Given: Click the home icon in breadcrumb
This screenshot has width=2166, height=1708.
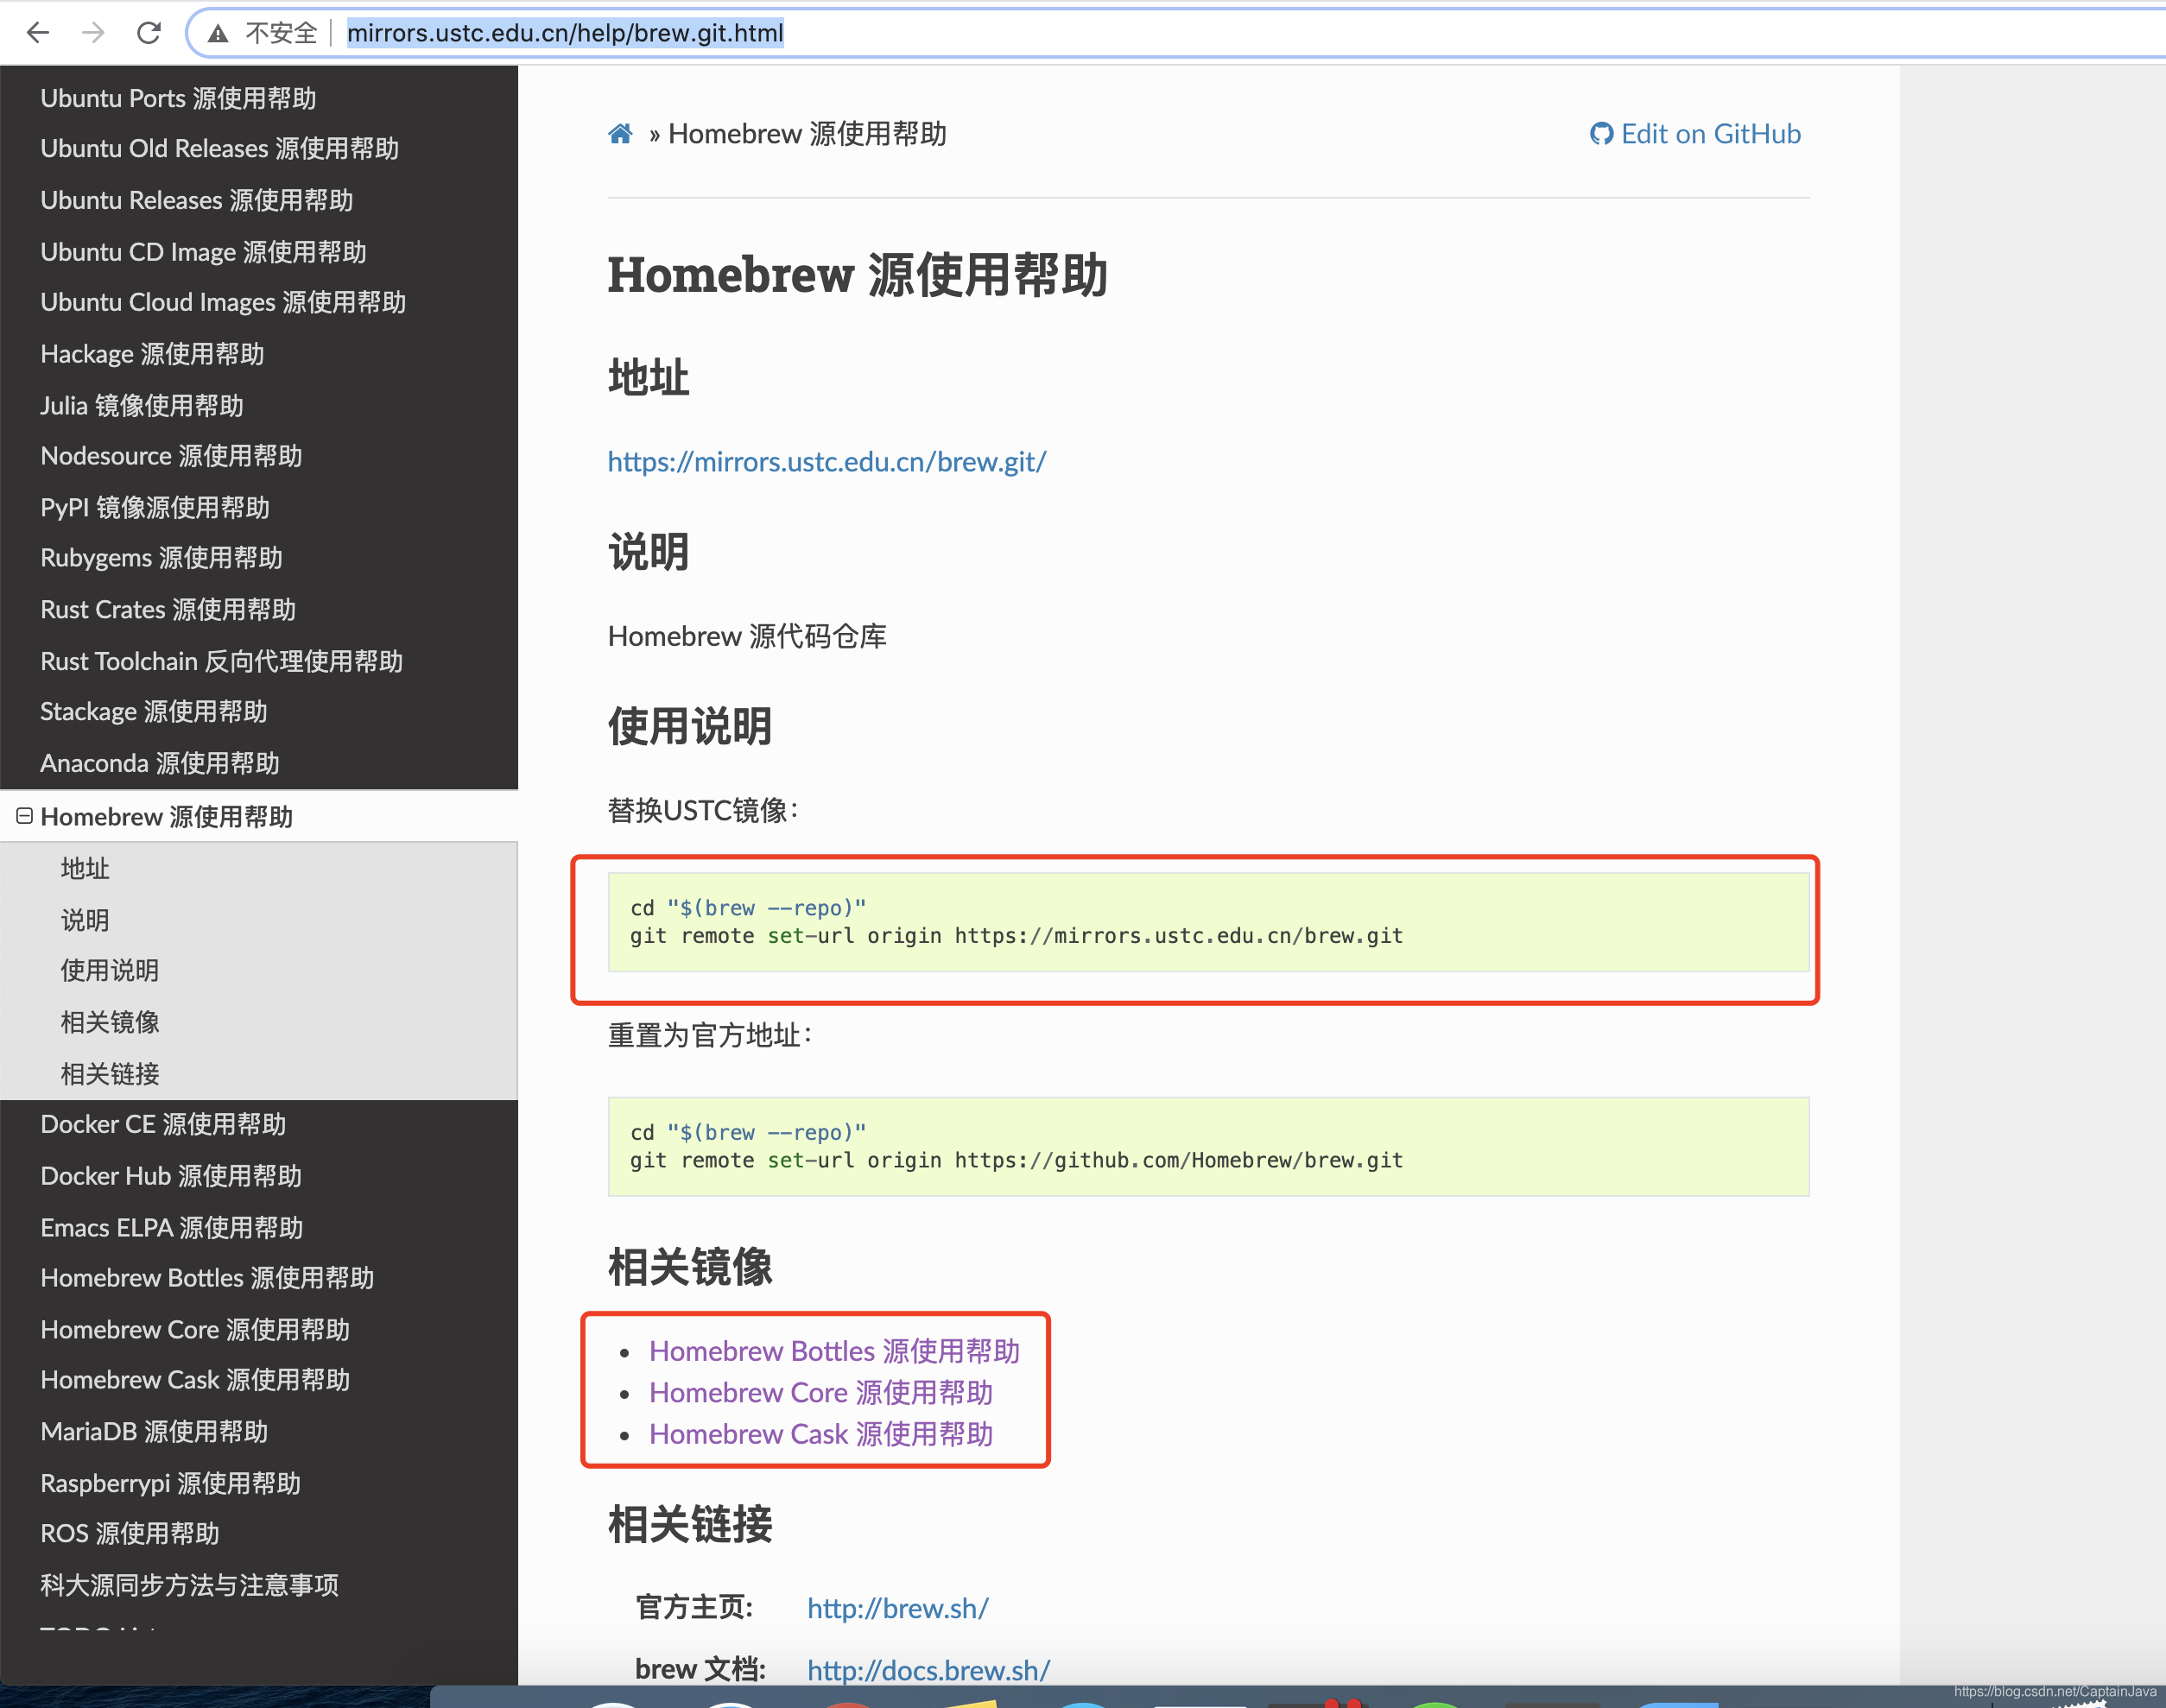Looking at the screenshot, I should tap(620, 134).
